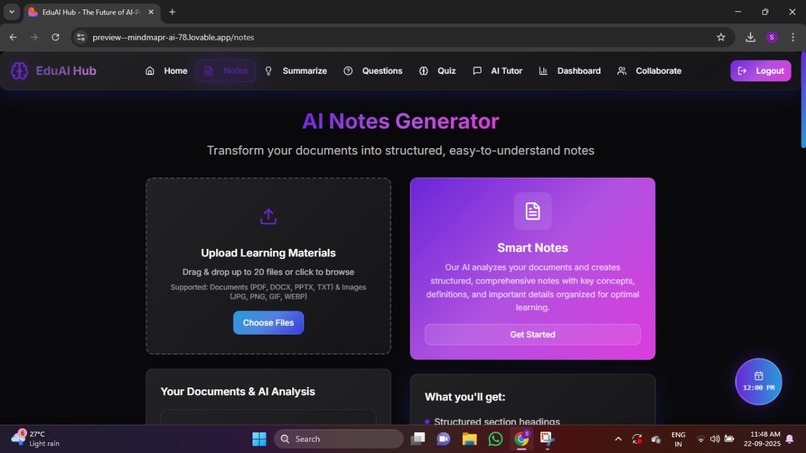Open the video chat taskbar icon
This screenshot has width=806, height=453.
coord(443,439)
